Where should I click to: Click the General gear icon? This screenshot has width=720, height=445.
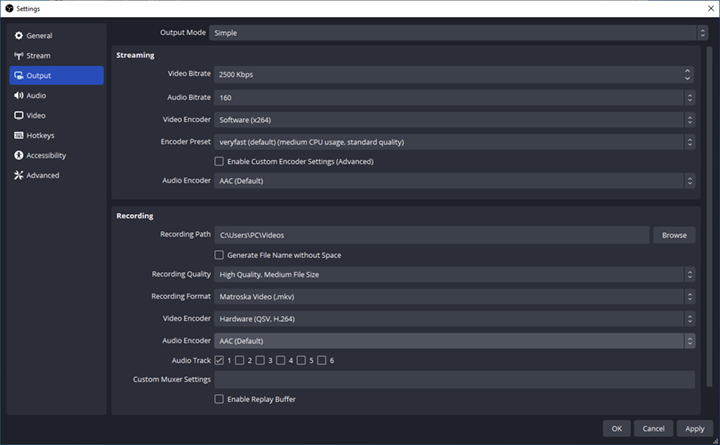18,35
